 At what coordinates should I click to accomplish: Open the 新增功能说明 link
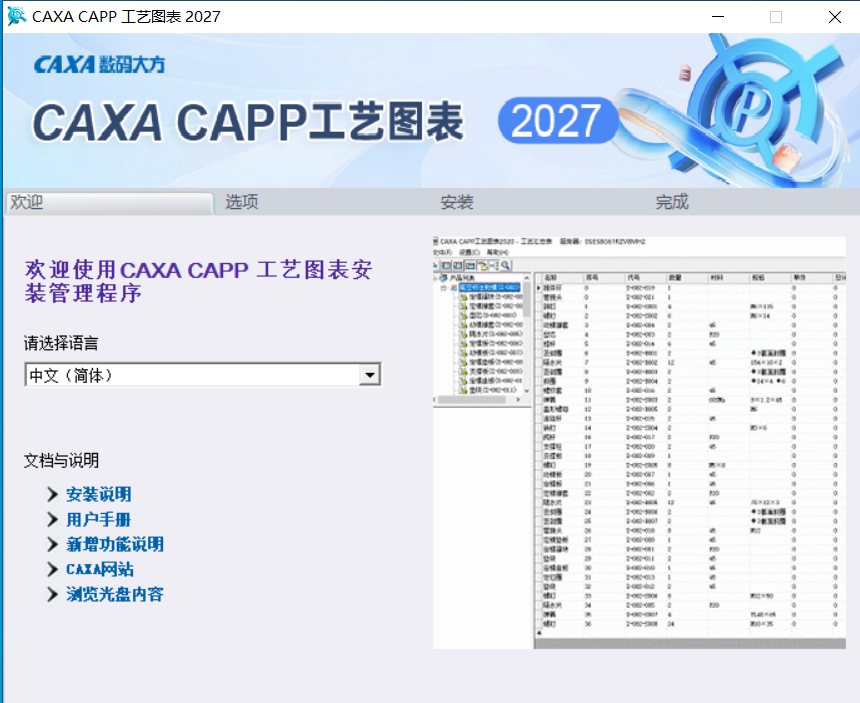pyautogui.click(x=115, y=545)
